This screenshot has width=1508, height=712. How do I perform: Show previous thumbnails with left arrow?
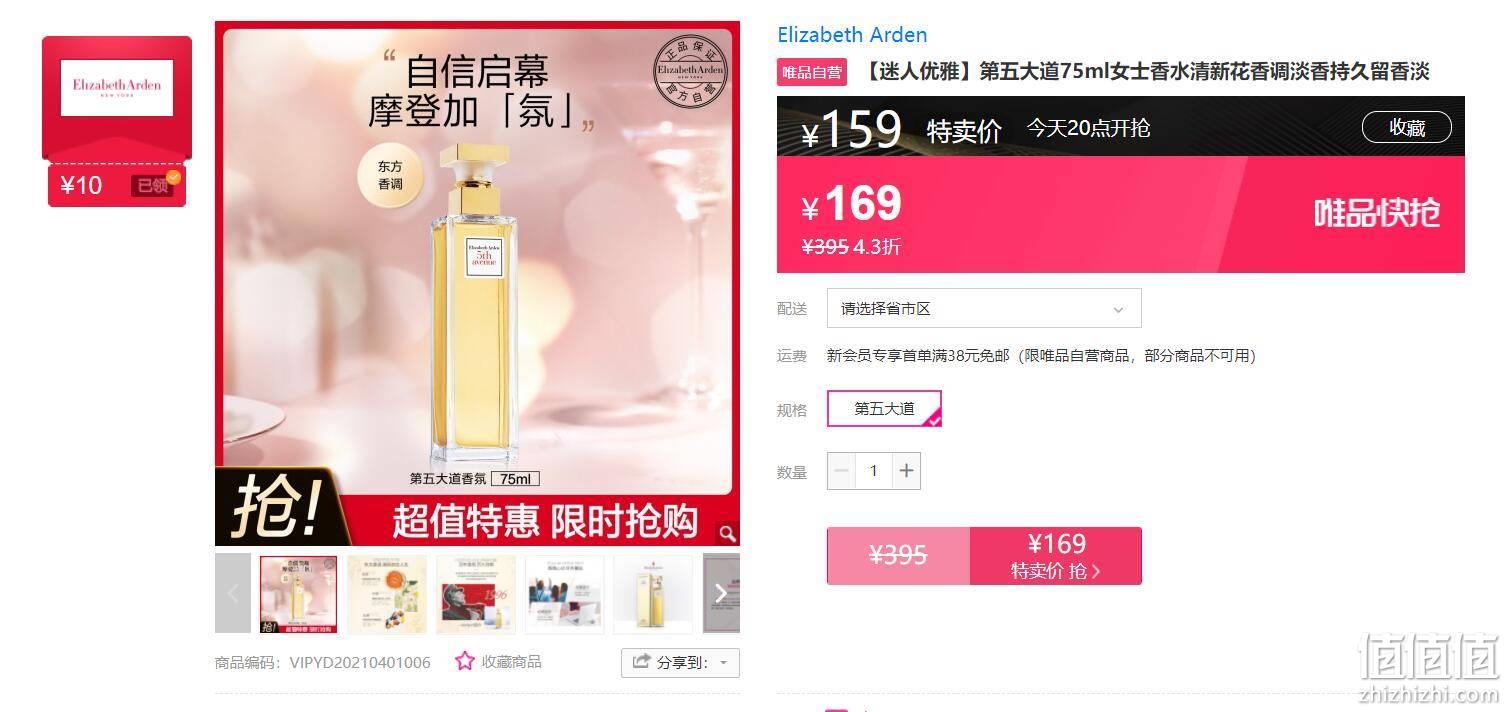233,593
